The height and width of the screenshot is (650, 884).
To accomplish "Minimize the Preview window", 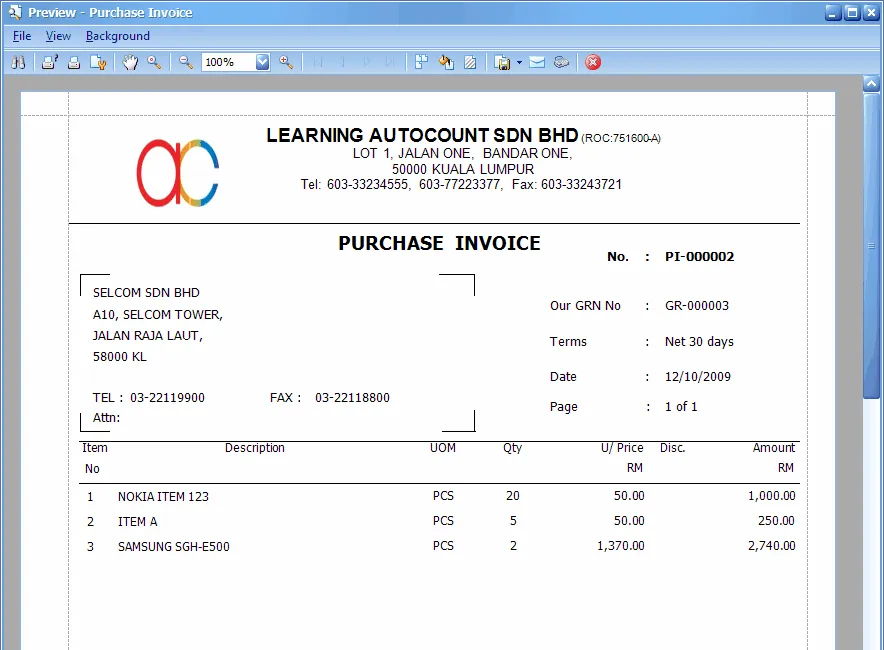I will 833,12.
